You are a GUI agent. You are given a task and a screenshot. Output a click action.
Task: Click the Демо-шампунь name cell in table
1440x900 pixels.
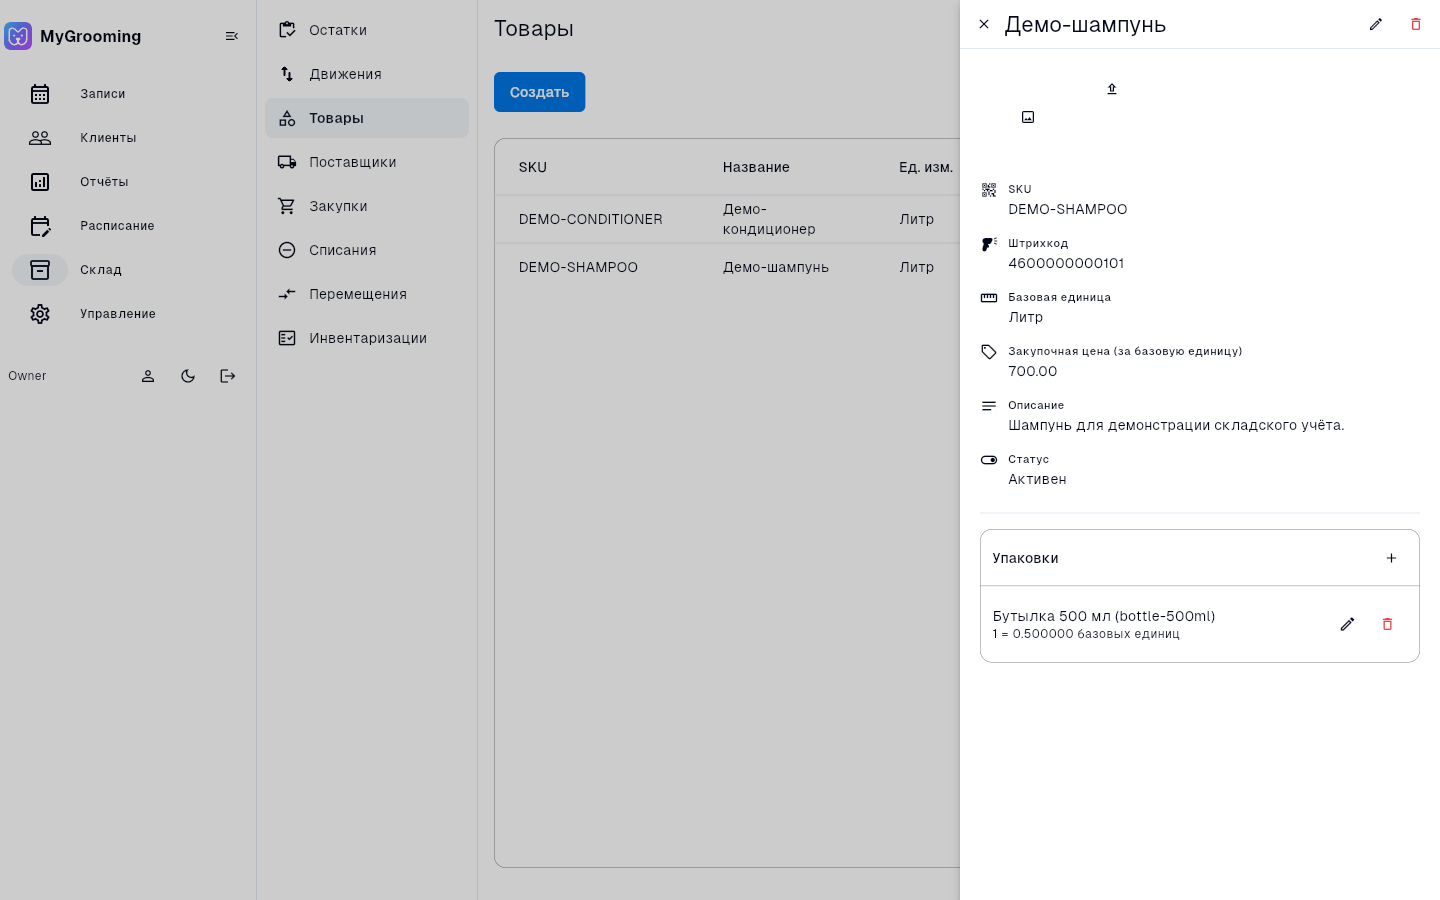tap(776, 267)
